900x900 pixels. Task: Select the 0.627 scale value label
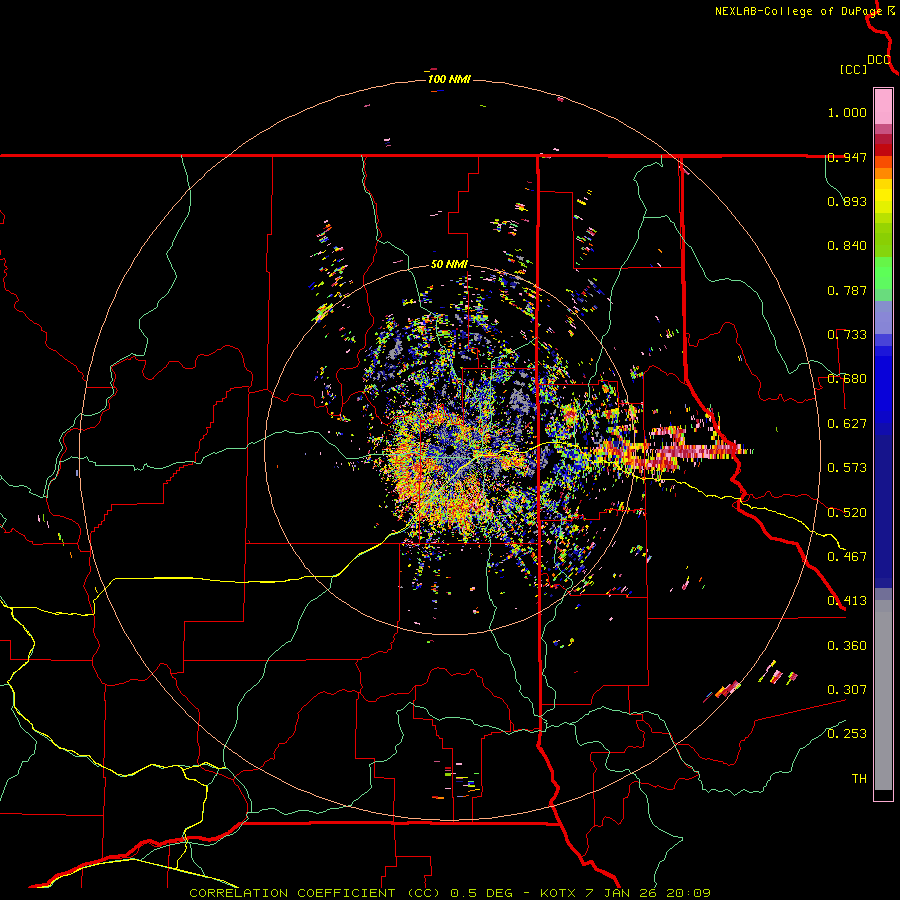coord(847,424)
